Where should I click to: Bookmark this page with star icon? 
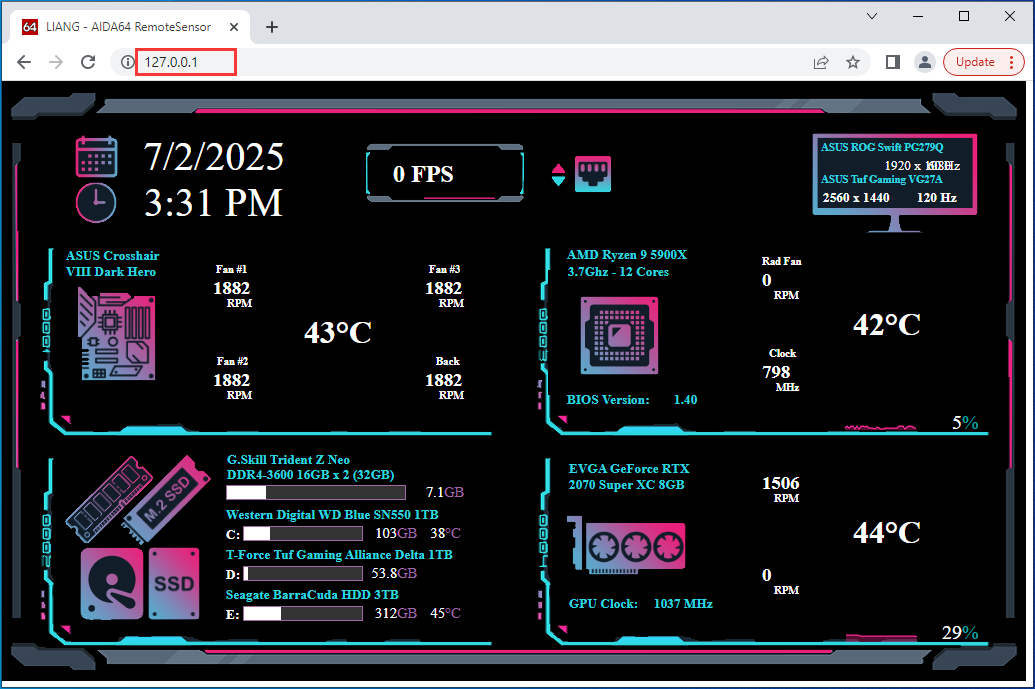pos(853,62)
